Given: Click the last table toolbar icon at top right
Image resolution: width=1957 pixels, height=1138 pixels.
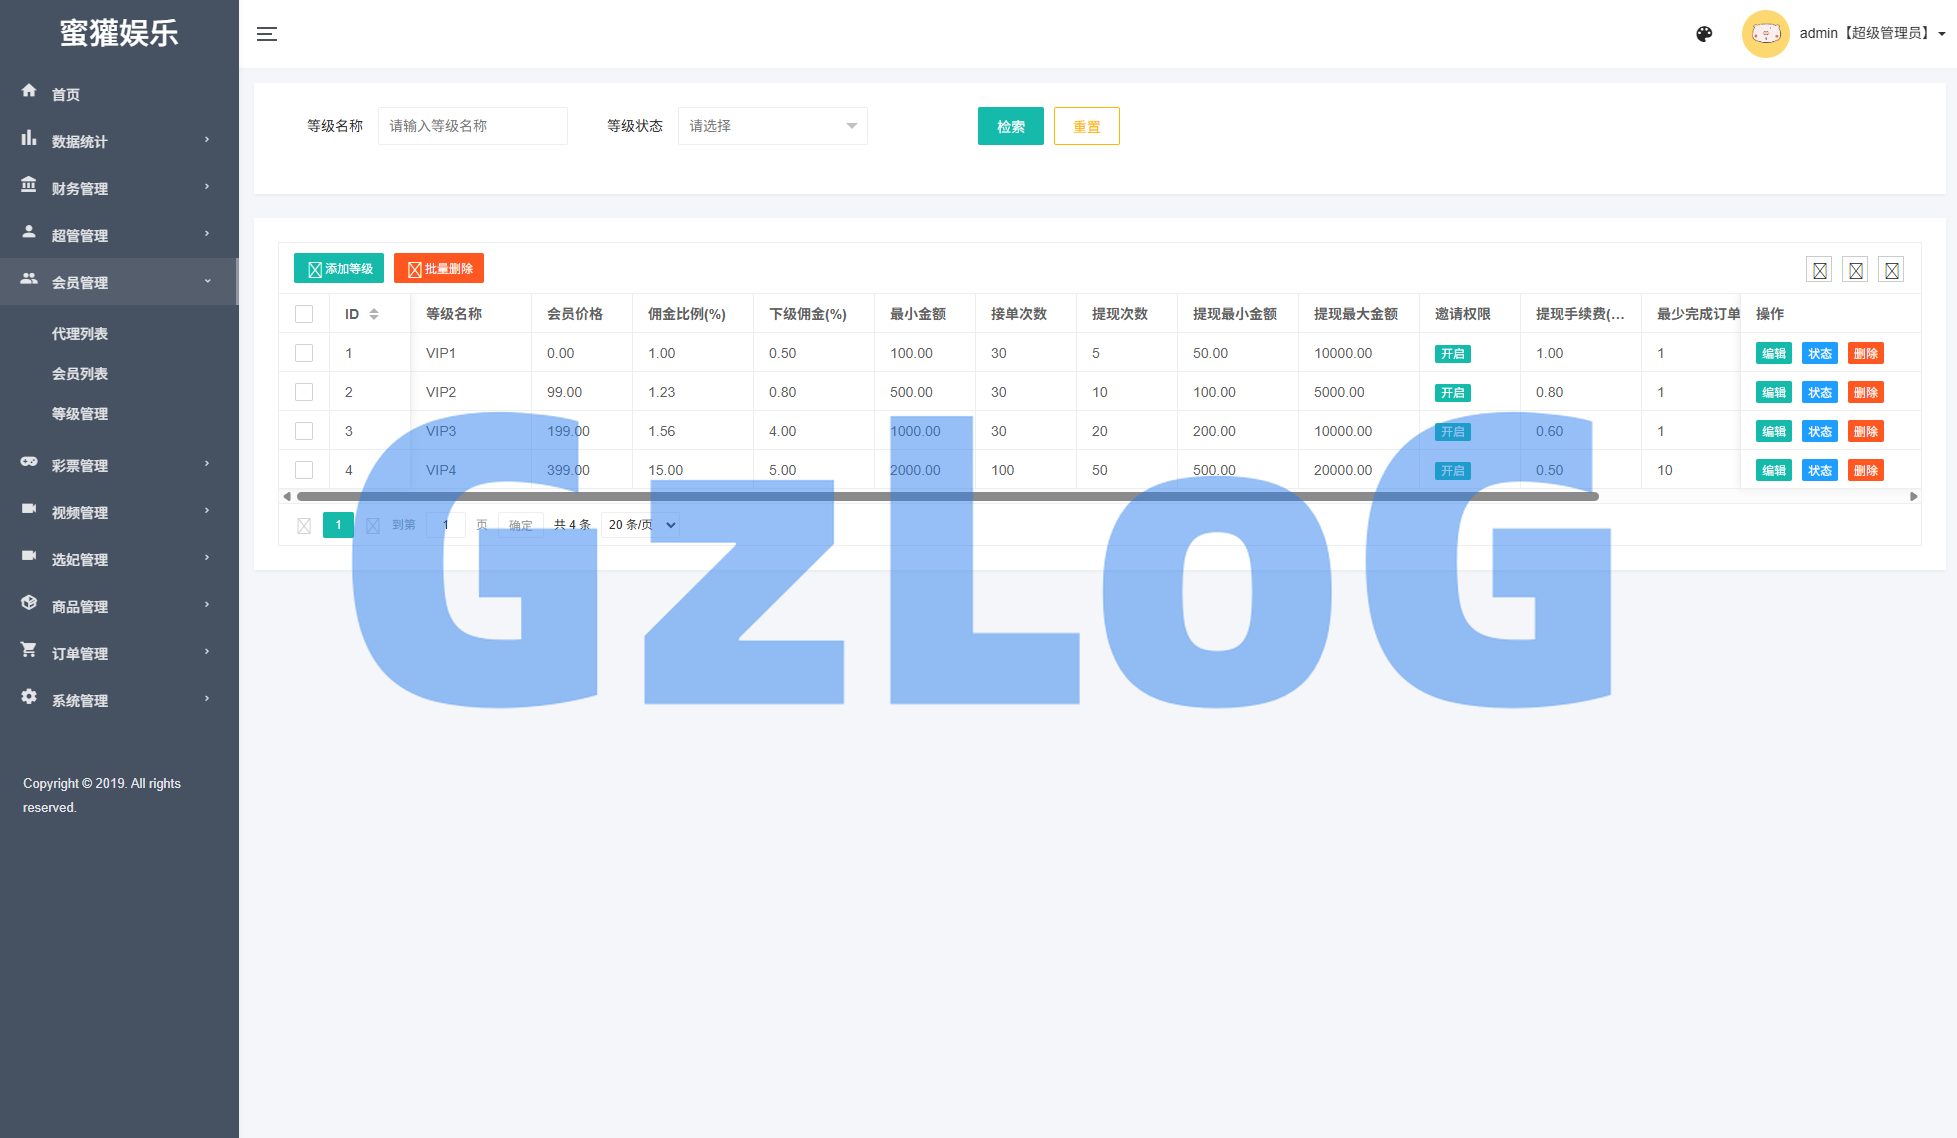Looking at the screenshot, I should (x=1891, y=270).
